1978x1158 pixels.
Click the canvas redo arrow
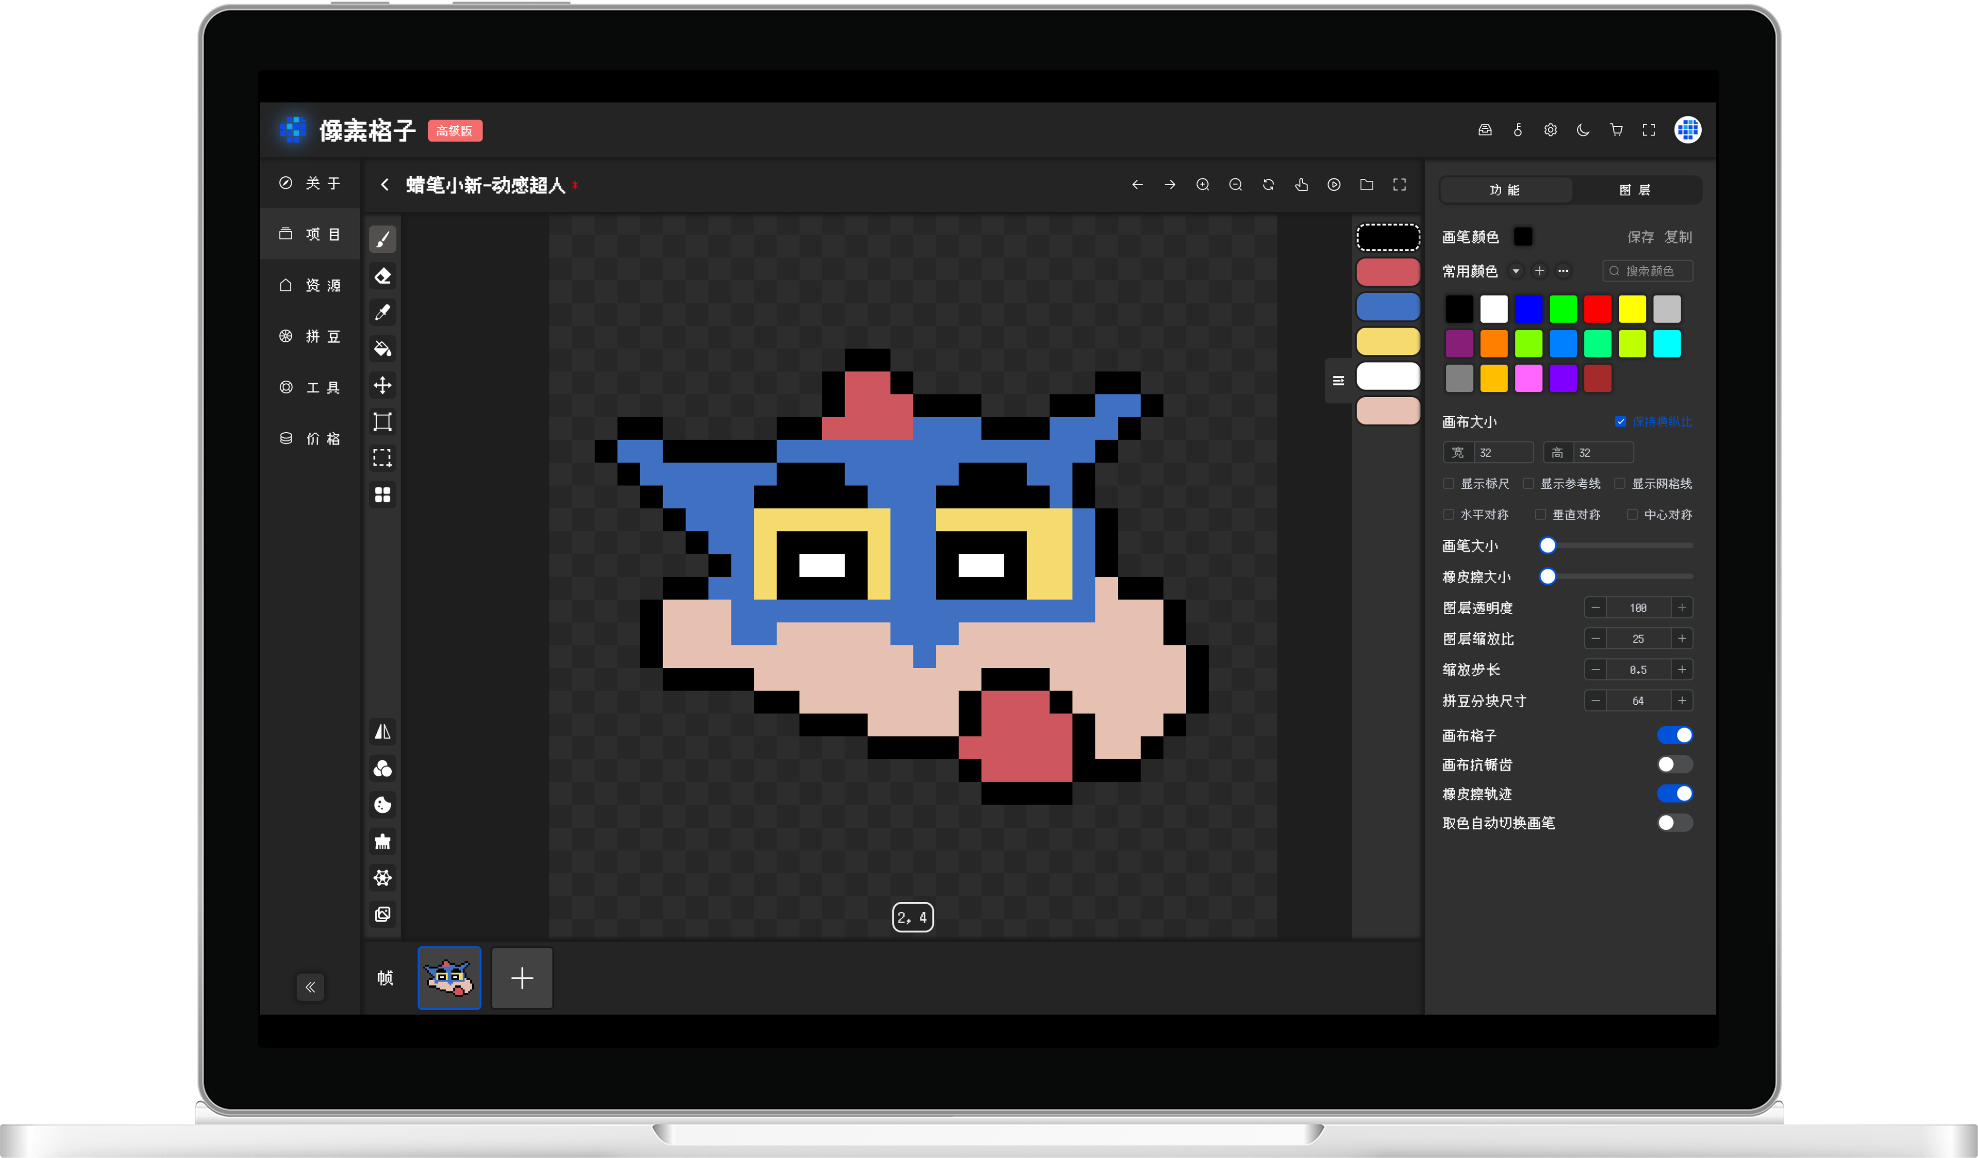pos(1170,185)
